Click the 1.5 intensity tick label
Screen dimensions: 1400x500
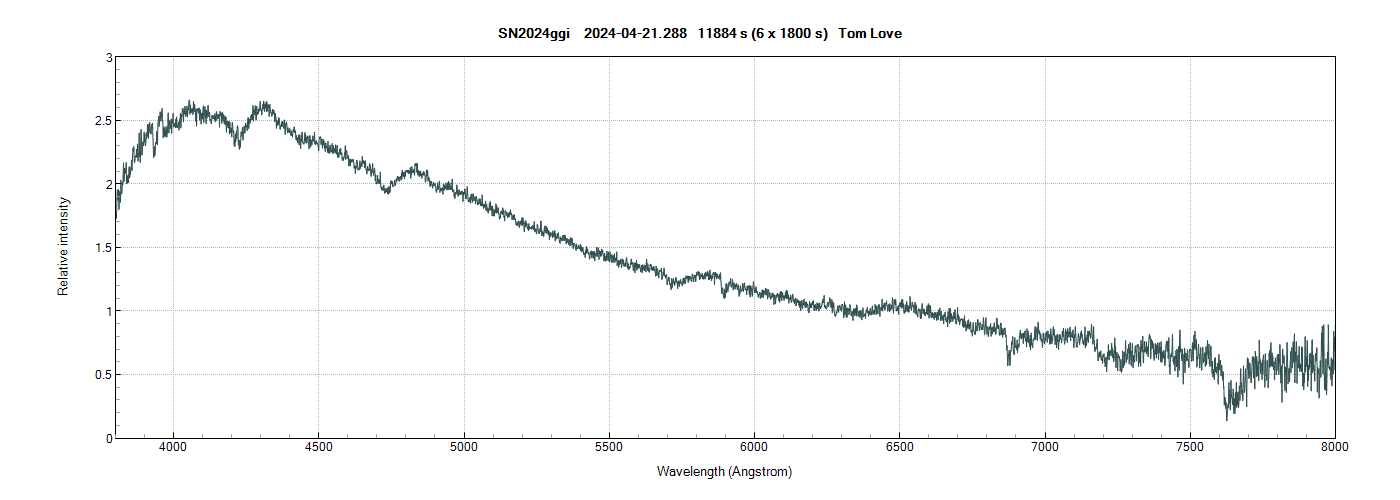(x=102, y=248)
